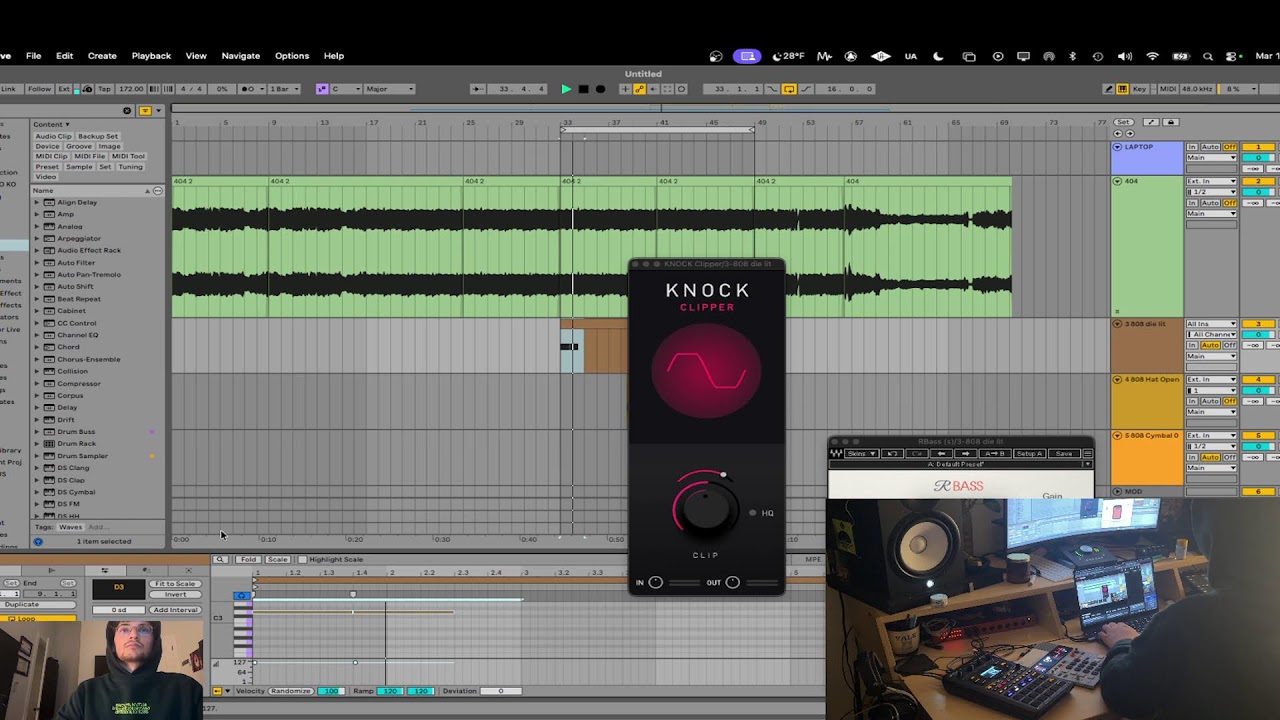Open the View menu

coord(196,56)
